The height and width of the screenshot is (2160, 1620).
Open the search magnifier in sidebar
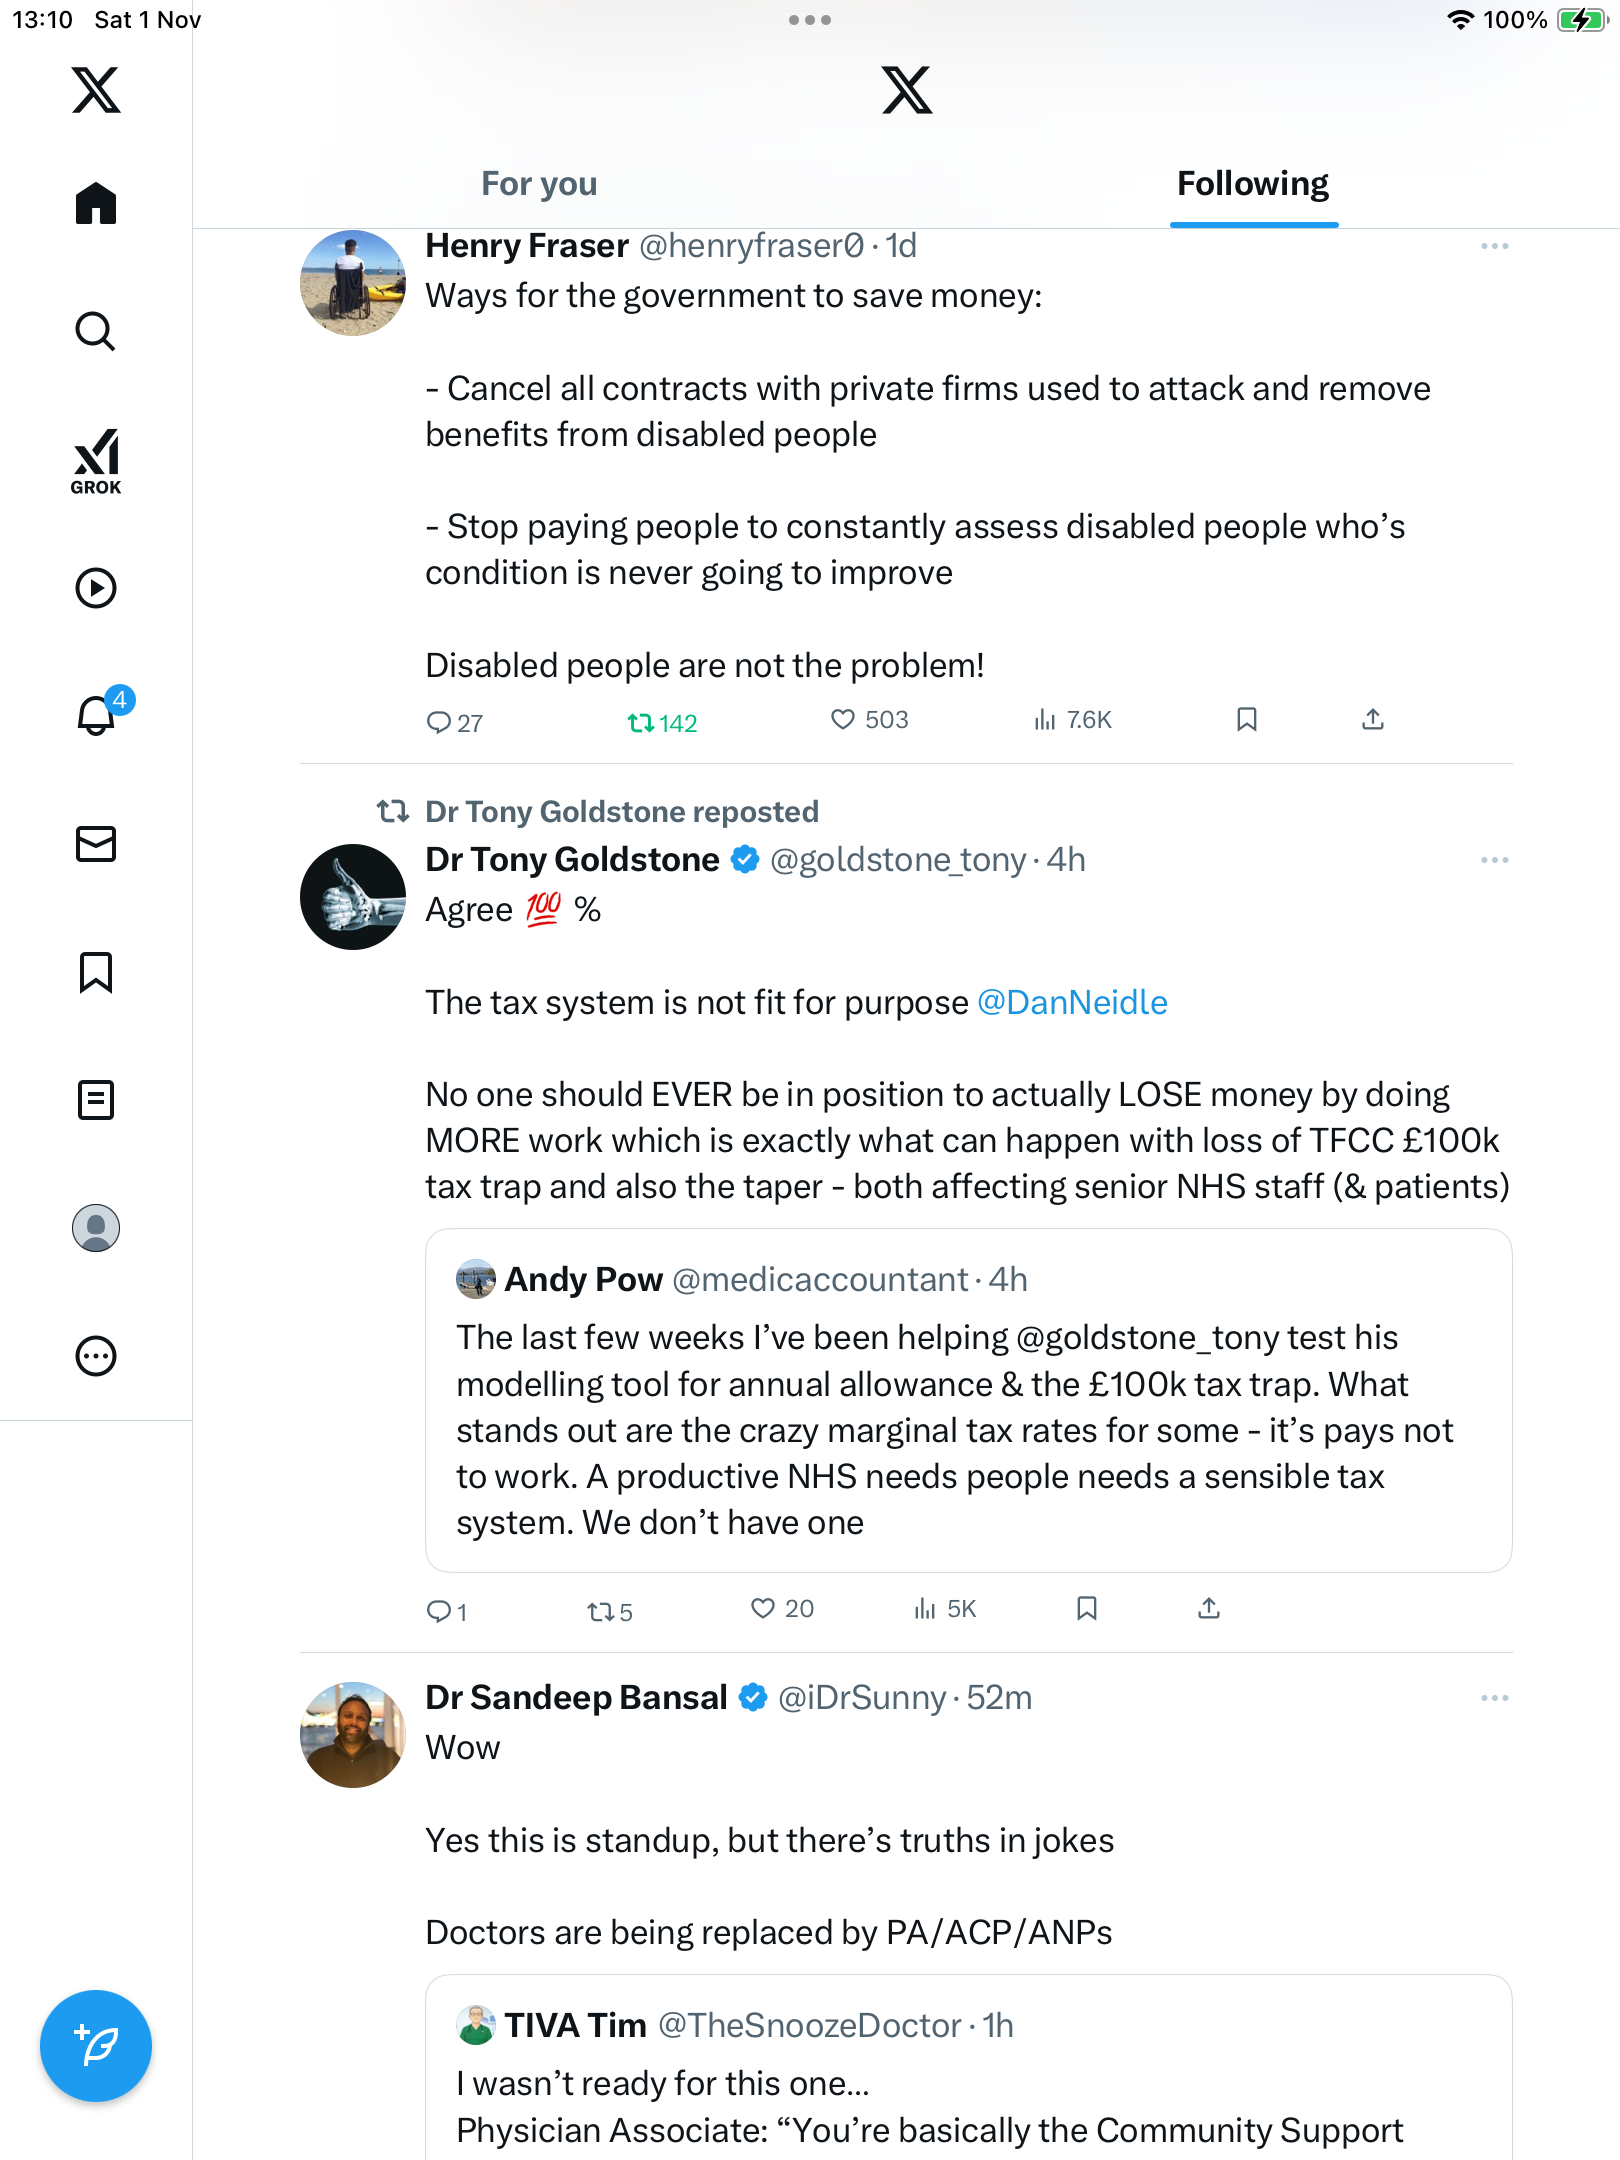96,332
